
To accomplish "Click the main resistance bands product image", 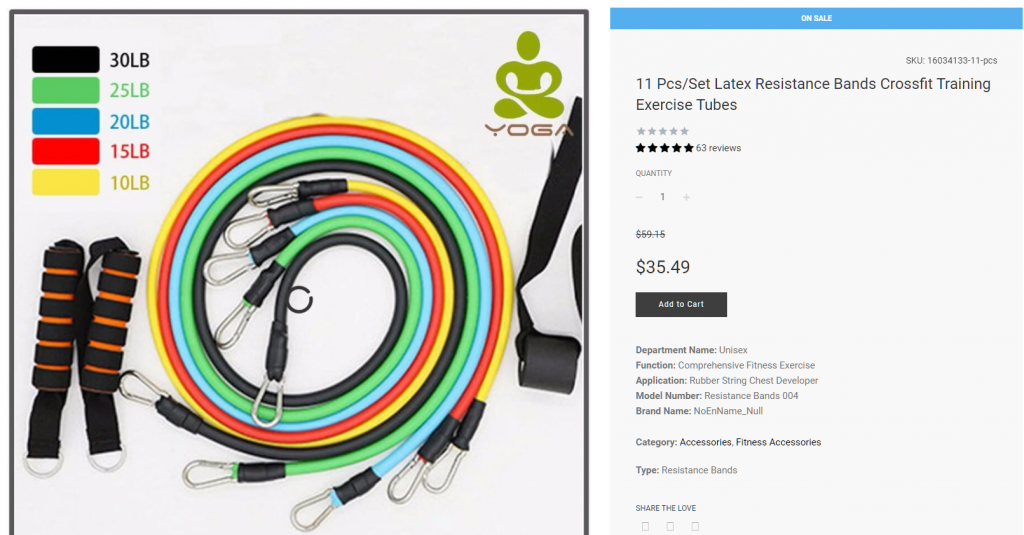I will coord(299,273).
